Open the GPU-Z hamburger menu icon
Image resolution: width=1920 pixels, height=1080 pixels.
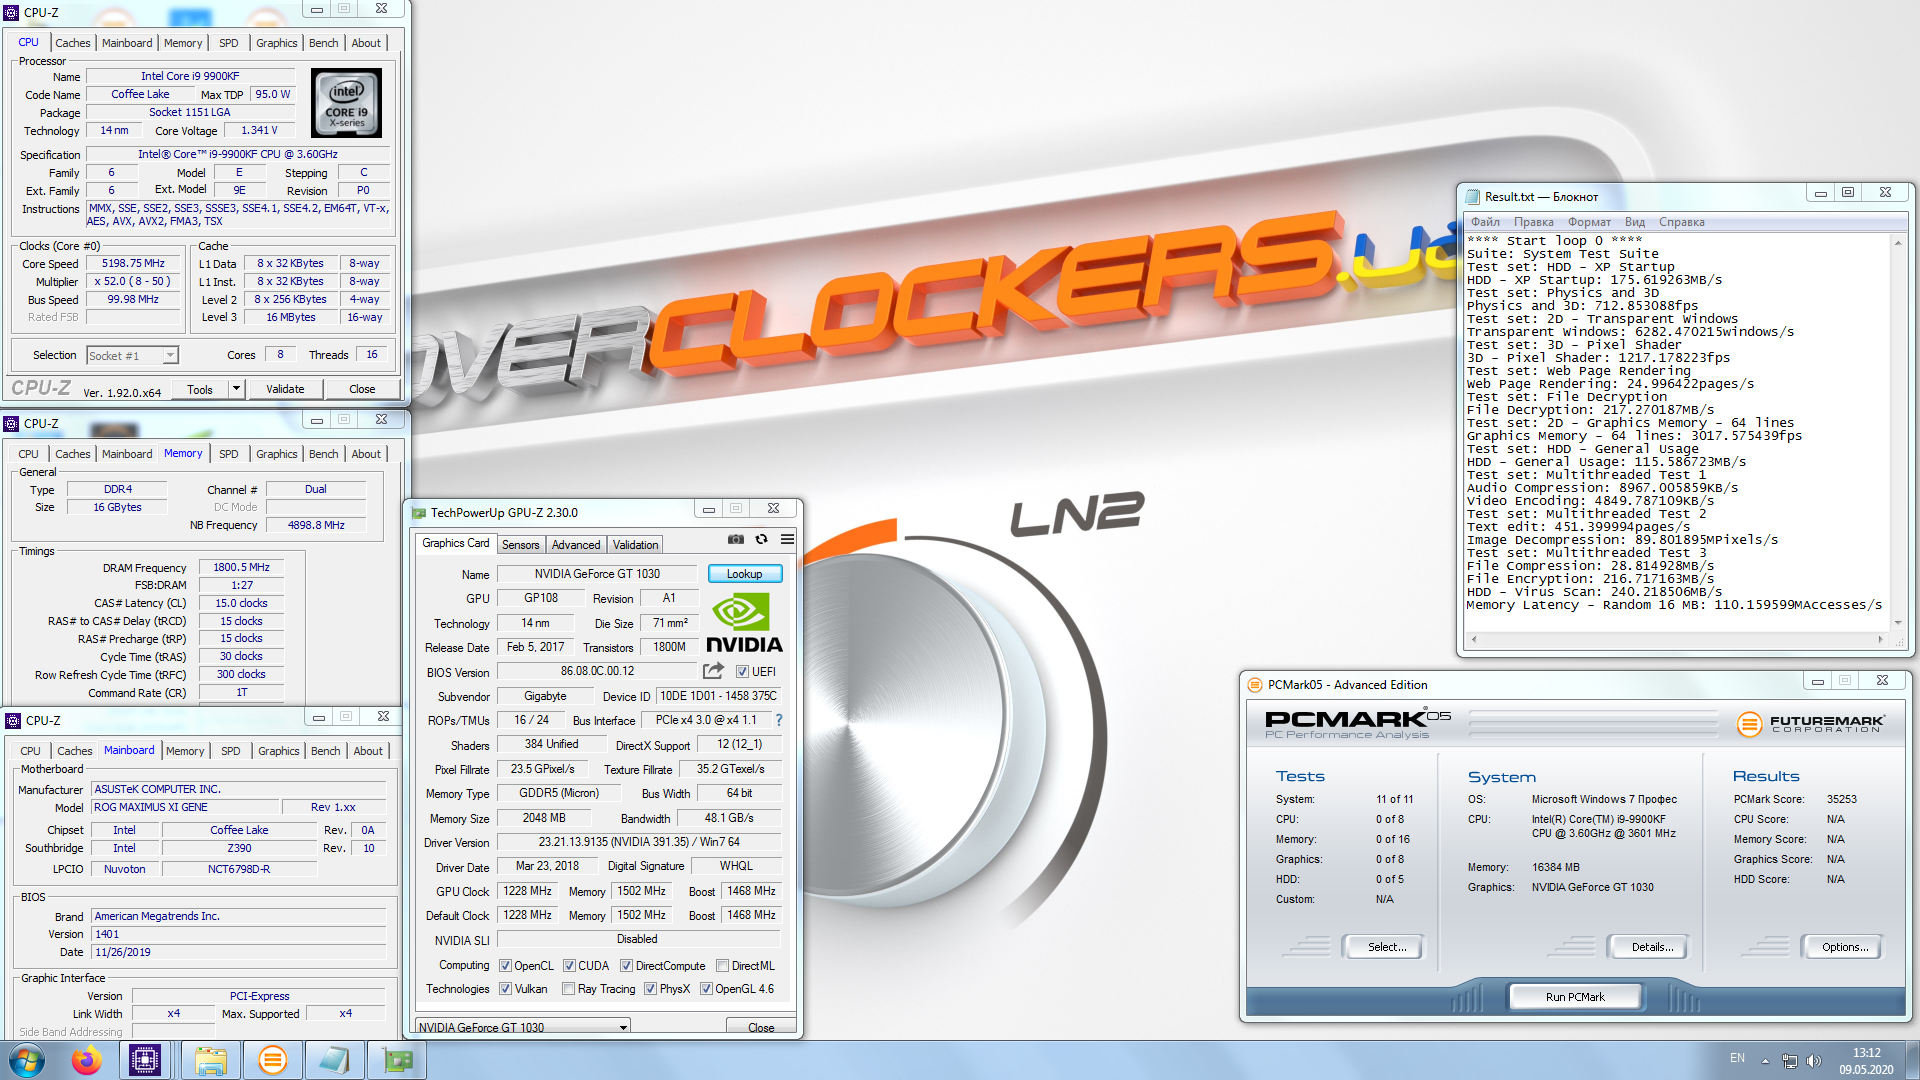(787, 539)
